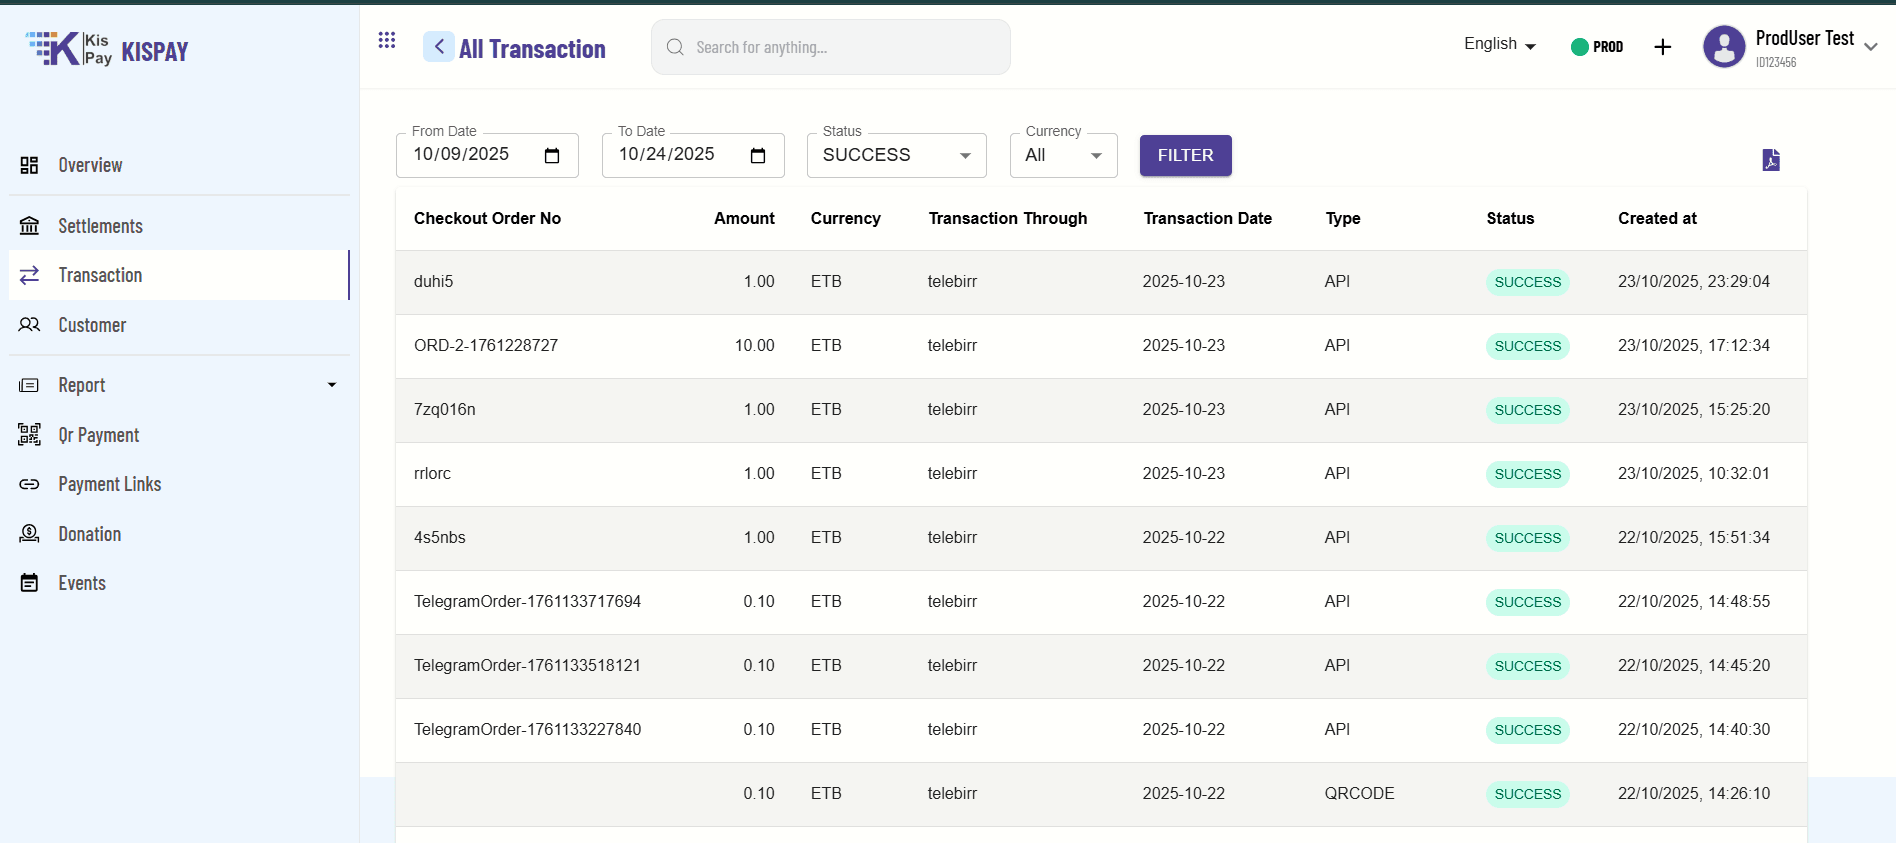
Task: Expand the English language selector
Action: click(1499, 44)
